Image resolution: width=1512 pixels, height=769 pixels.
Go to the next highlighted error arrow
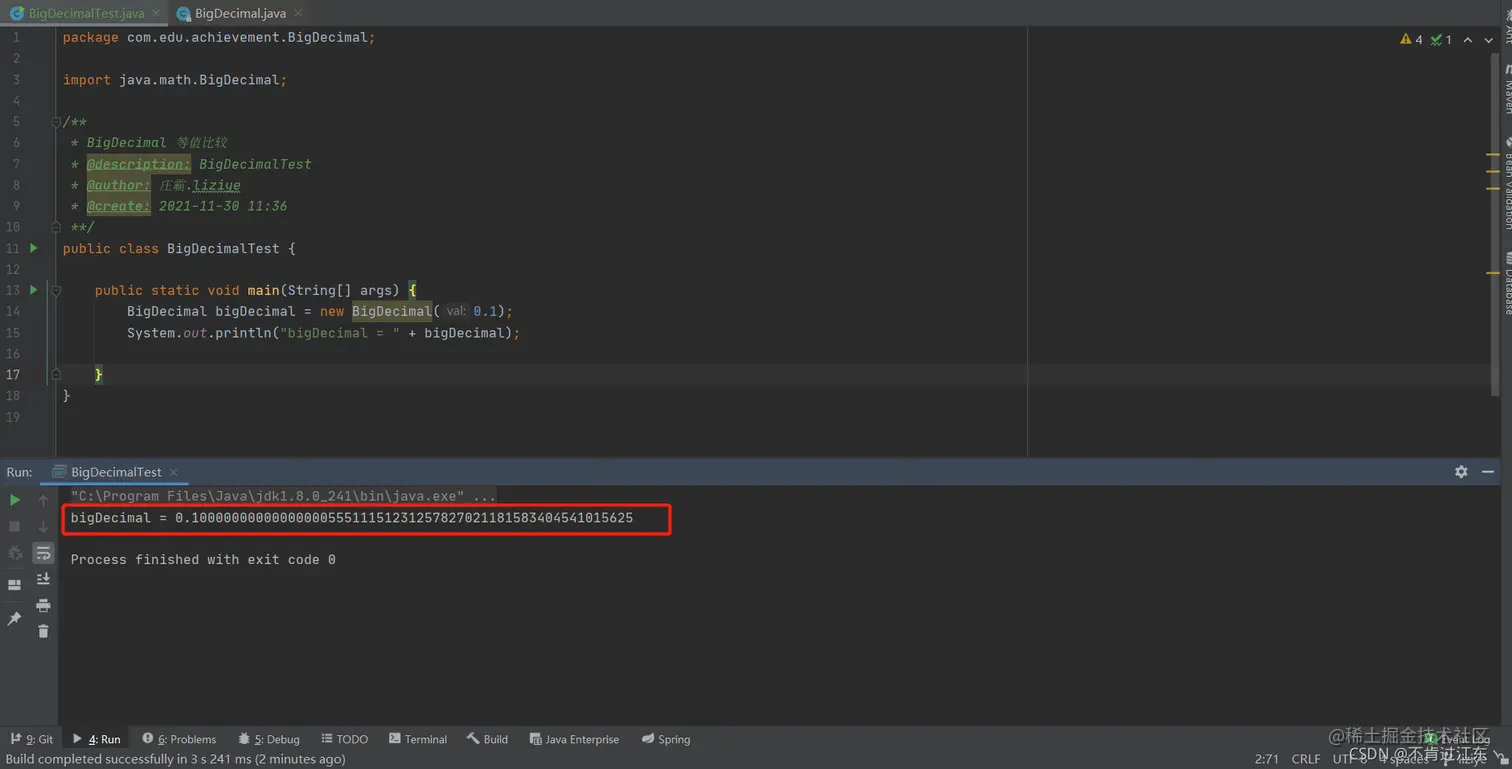[x=1489, y=40]
